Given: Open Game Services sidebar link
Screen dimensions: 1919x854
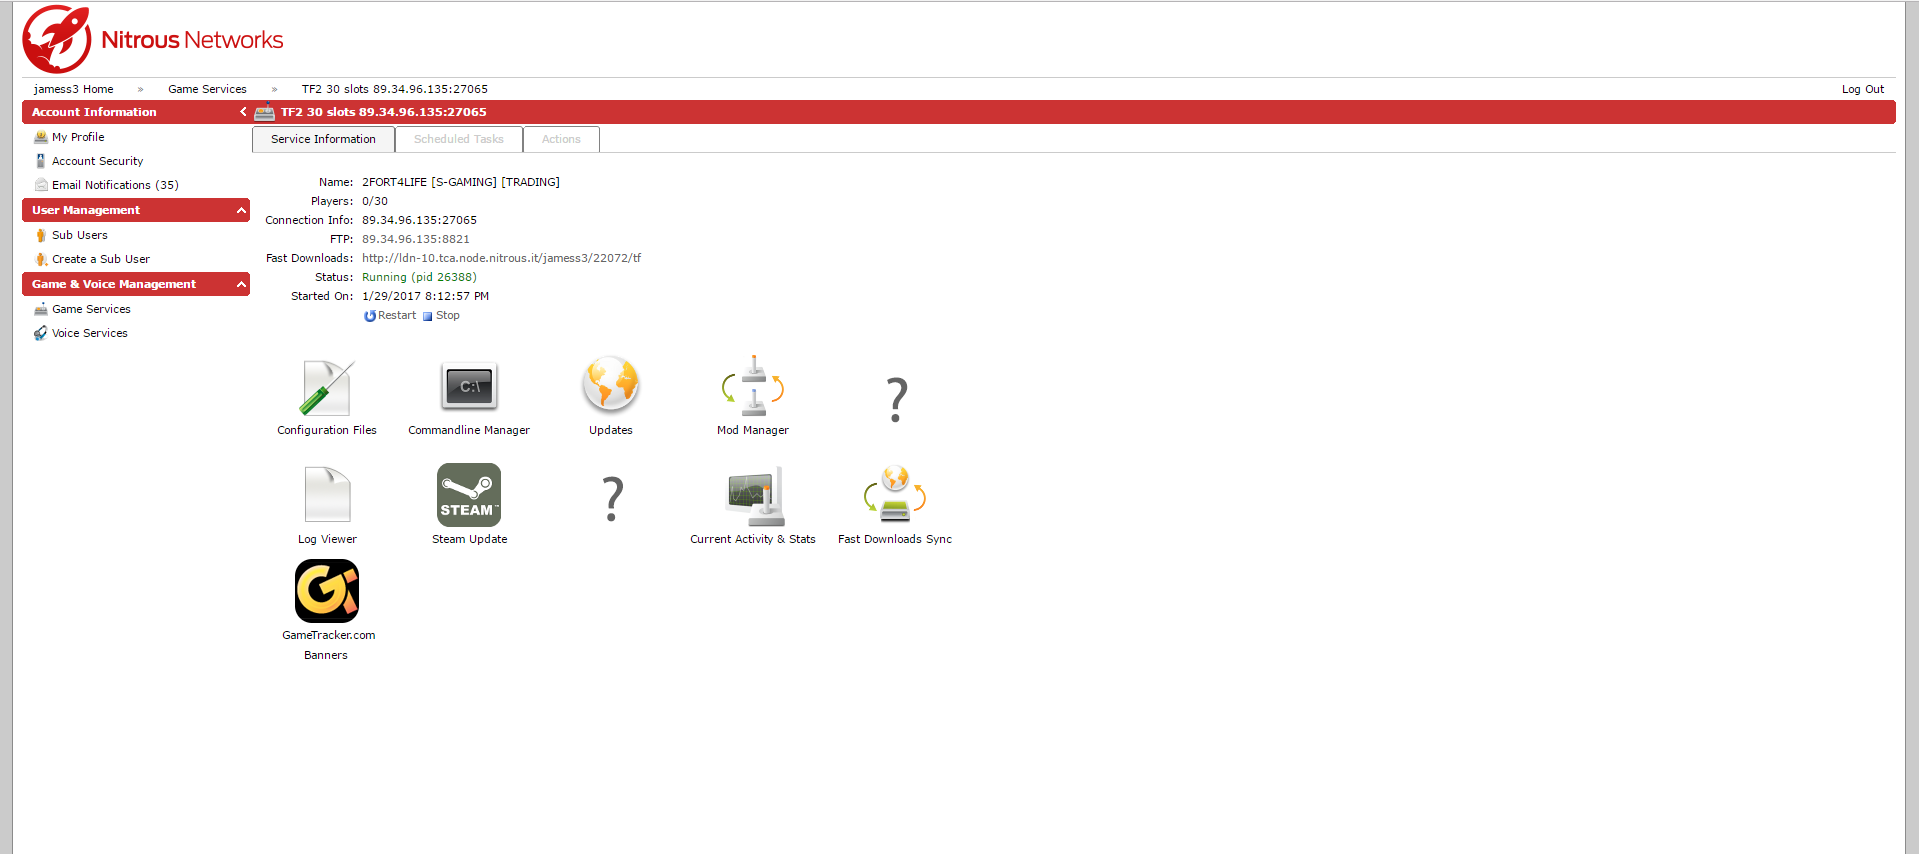Looking at the screenshot, I should point(91,309).
